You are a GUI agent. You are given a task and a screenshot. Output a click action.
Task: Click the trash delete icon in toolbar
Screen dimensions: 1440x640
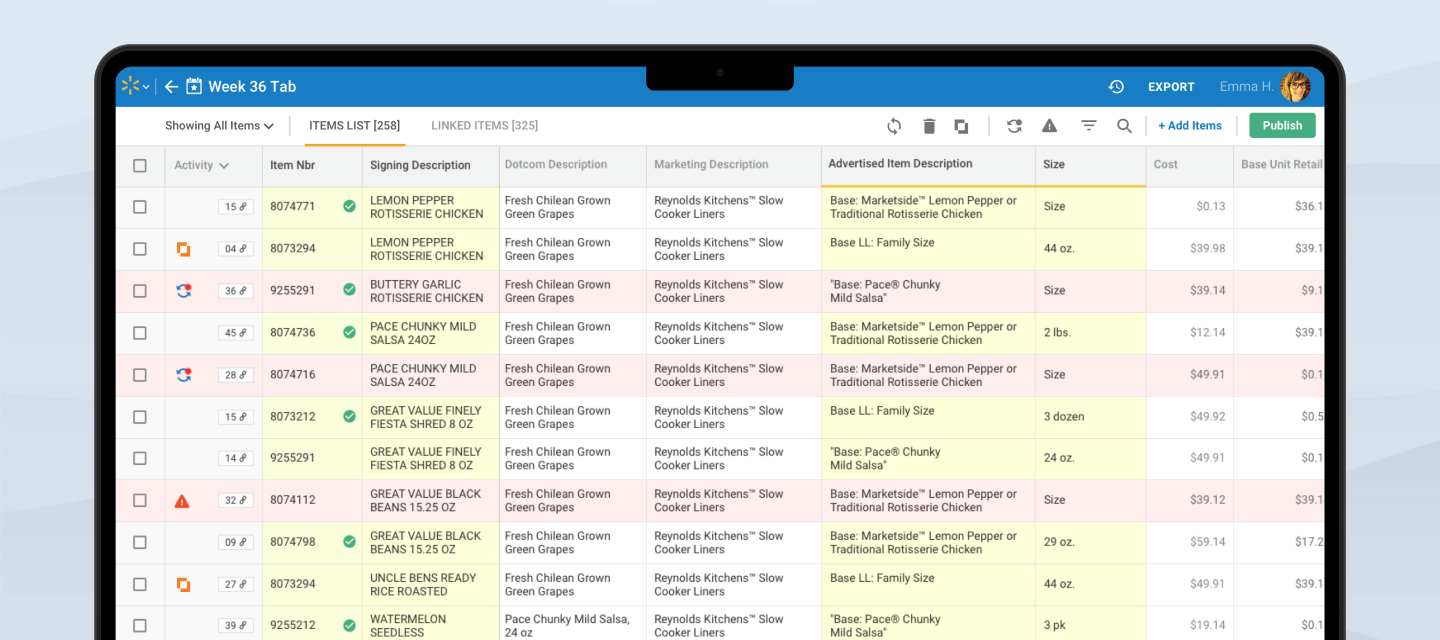tap(929, 126)
